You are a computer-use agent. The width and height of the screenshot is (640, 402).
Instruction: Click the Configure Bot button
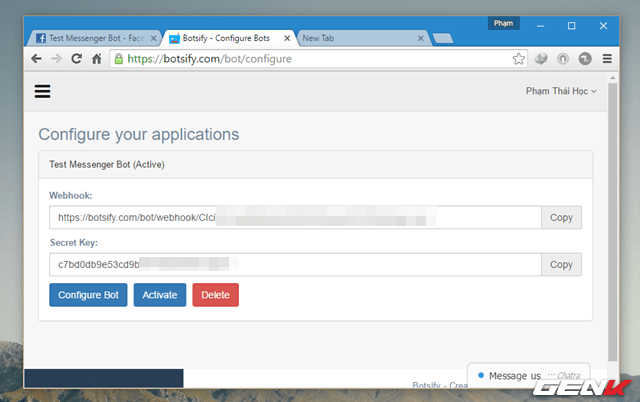[x=88, y=295]
